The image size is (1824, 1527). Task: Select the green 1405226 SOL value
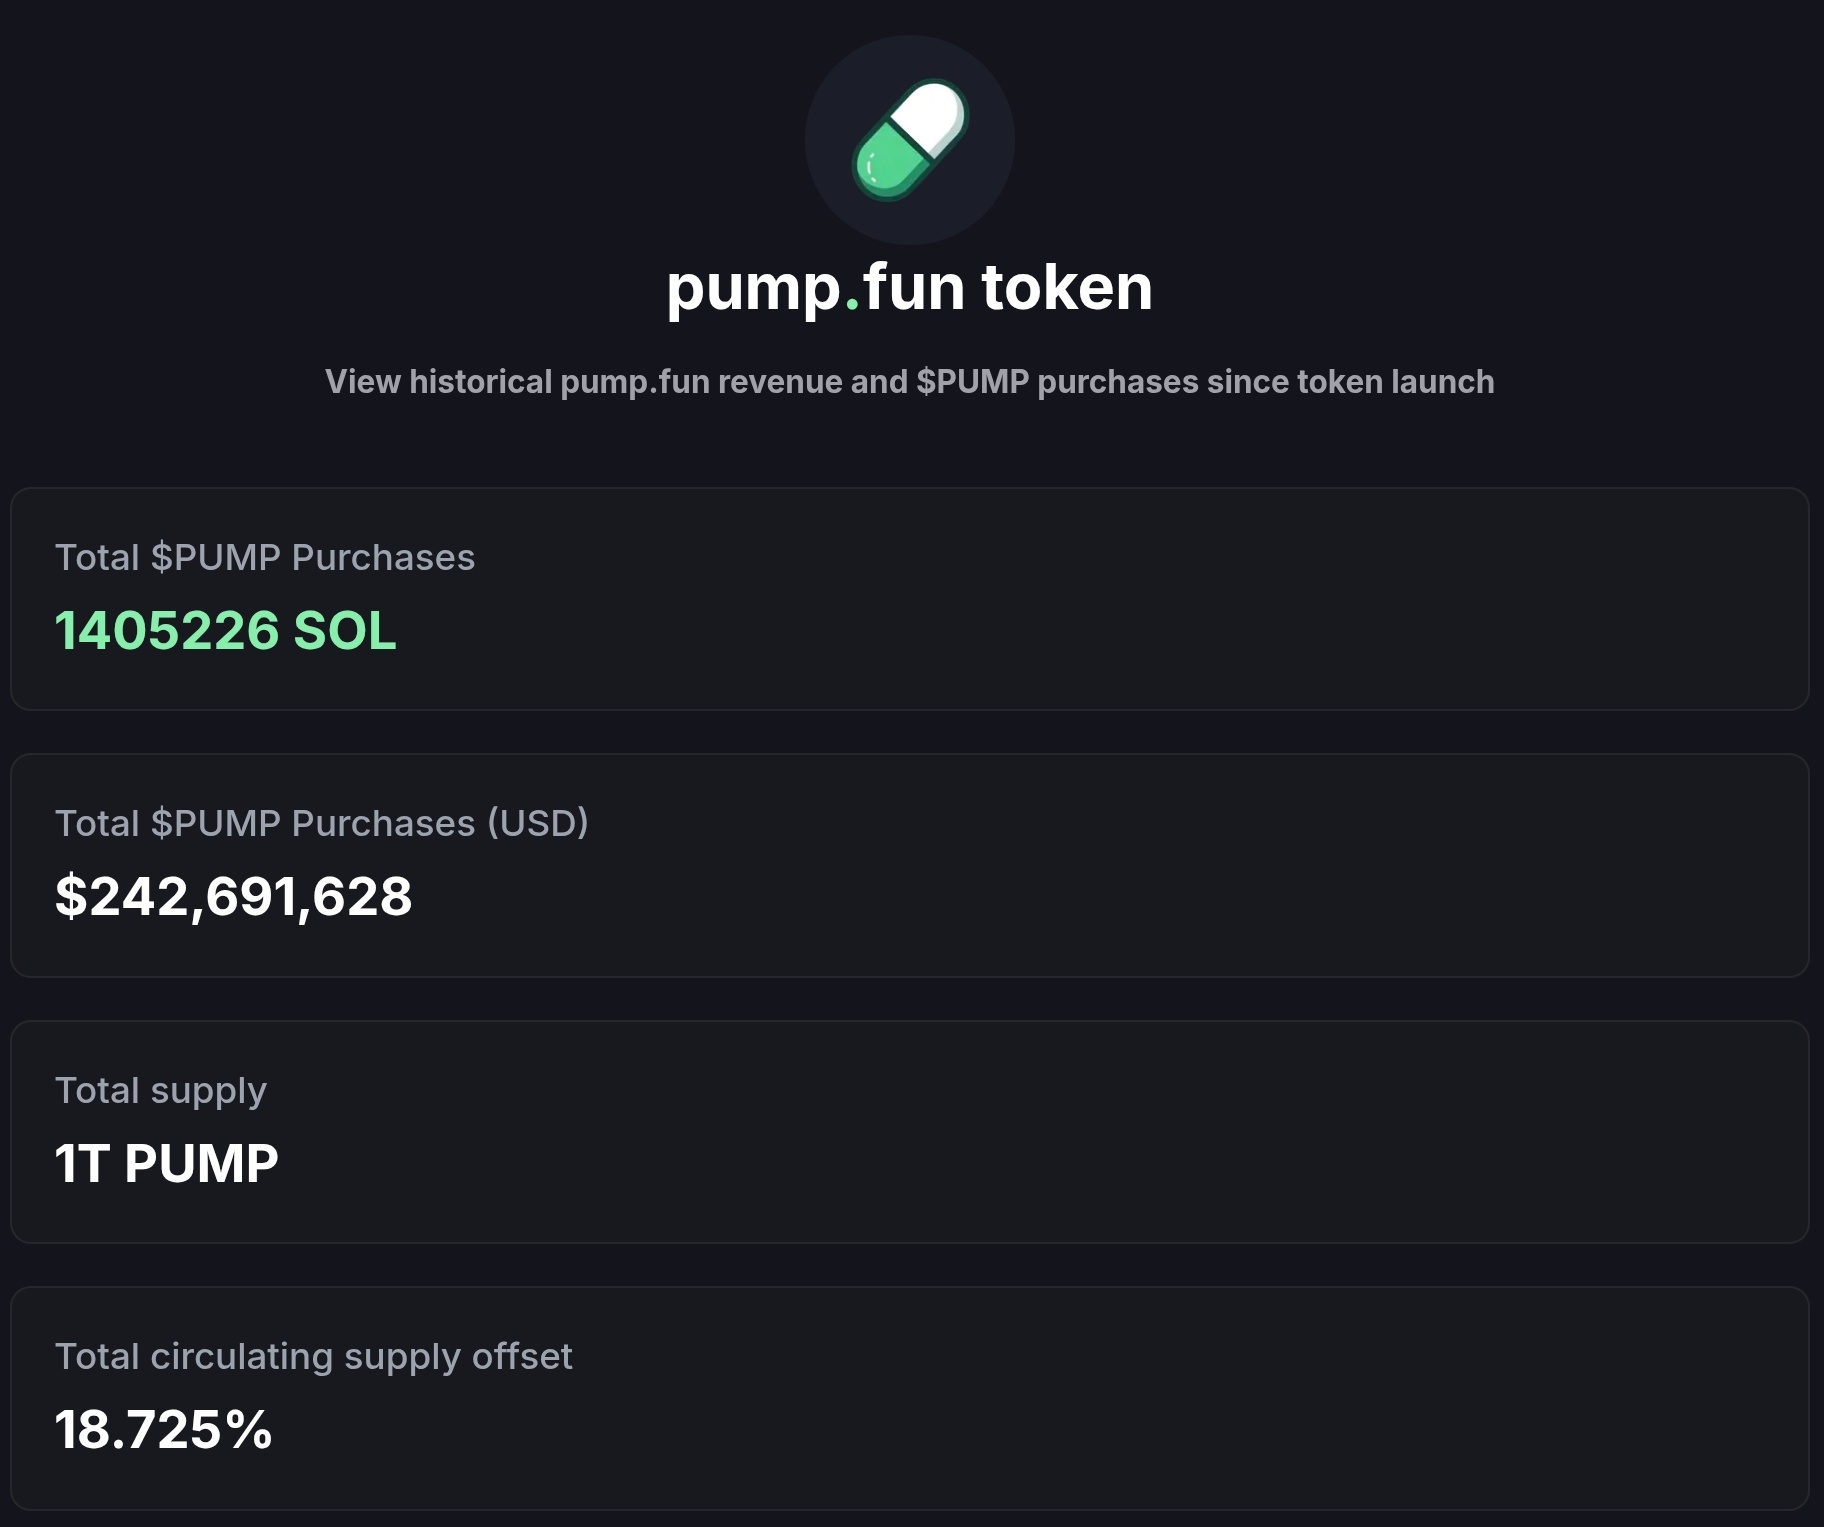pyautogui.click(x=225, y=631)
